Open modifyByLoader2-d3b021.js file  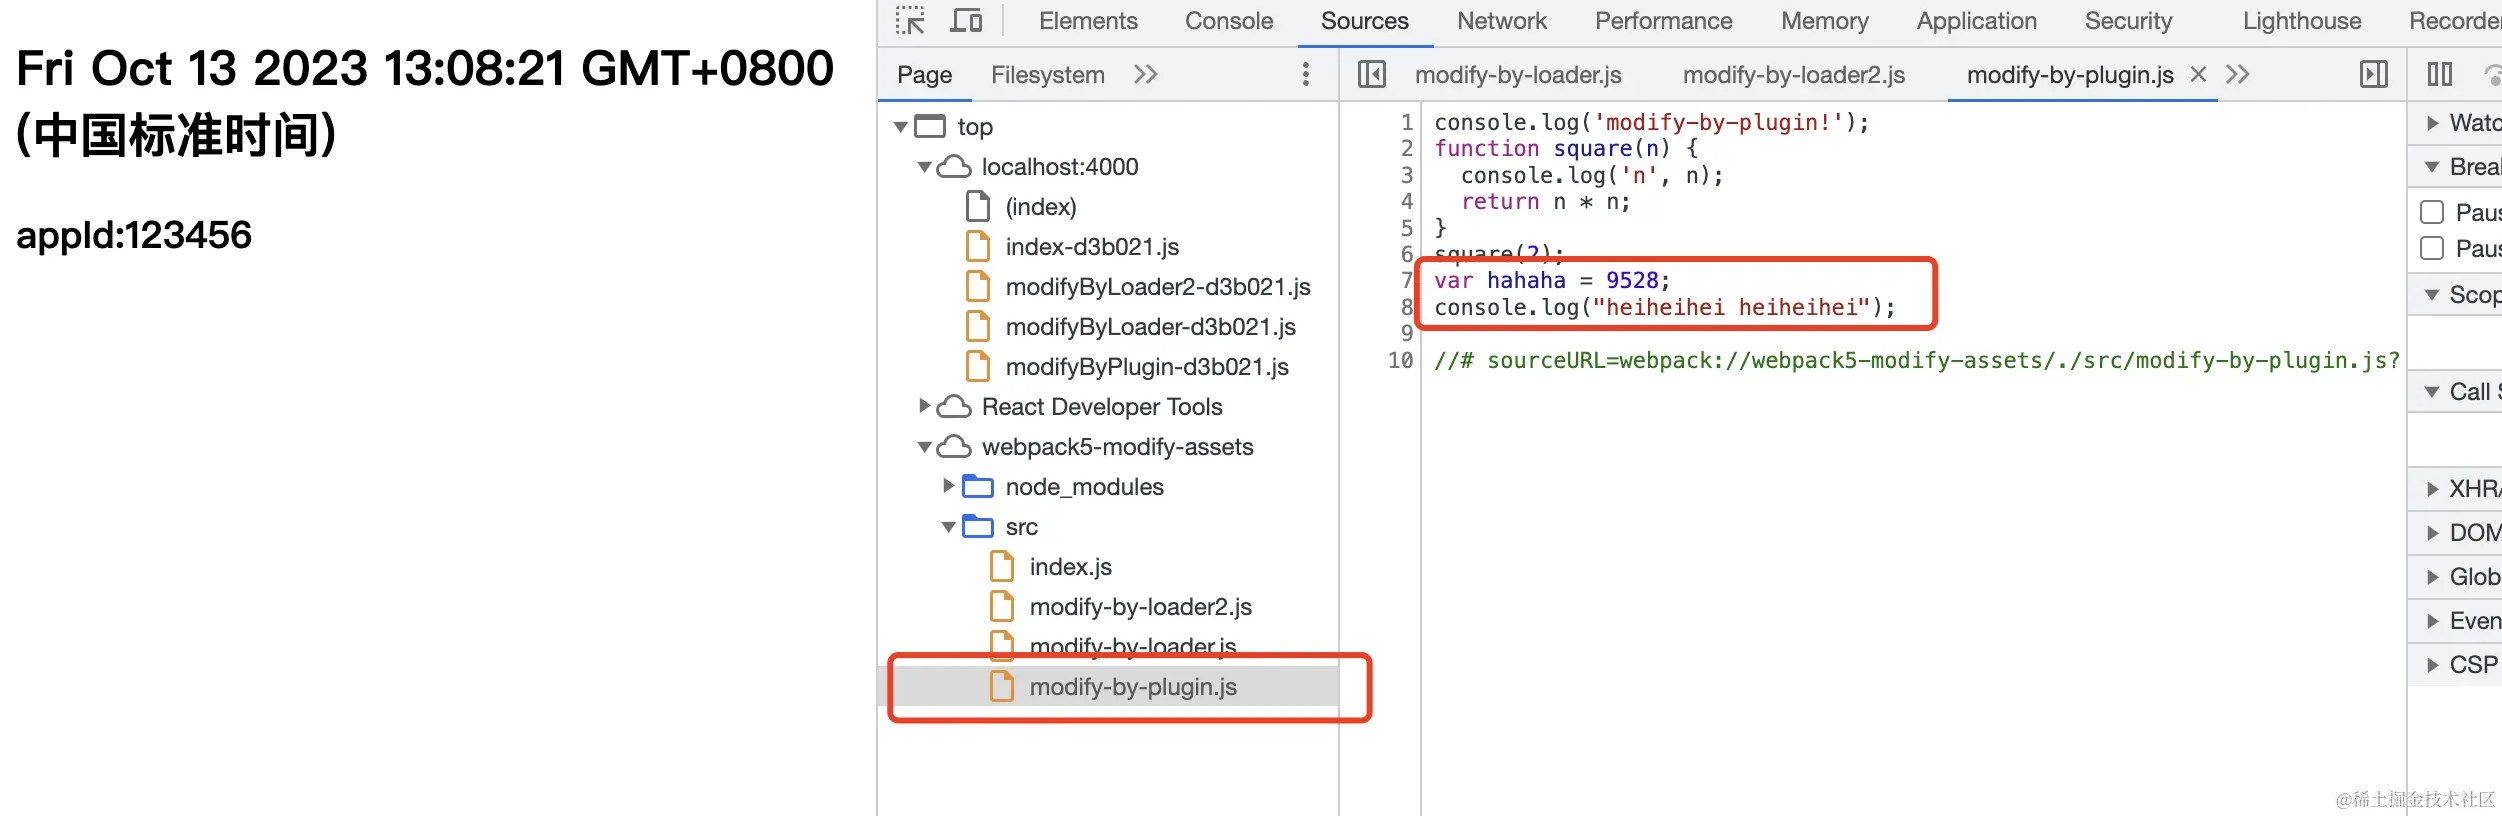tap(1158, 287)
